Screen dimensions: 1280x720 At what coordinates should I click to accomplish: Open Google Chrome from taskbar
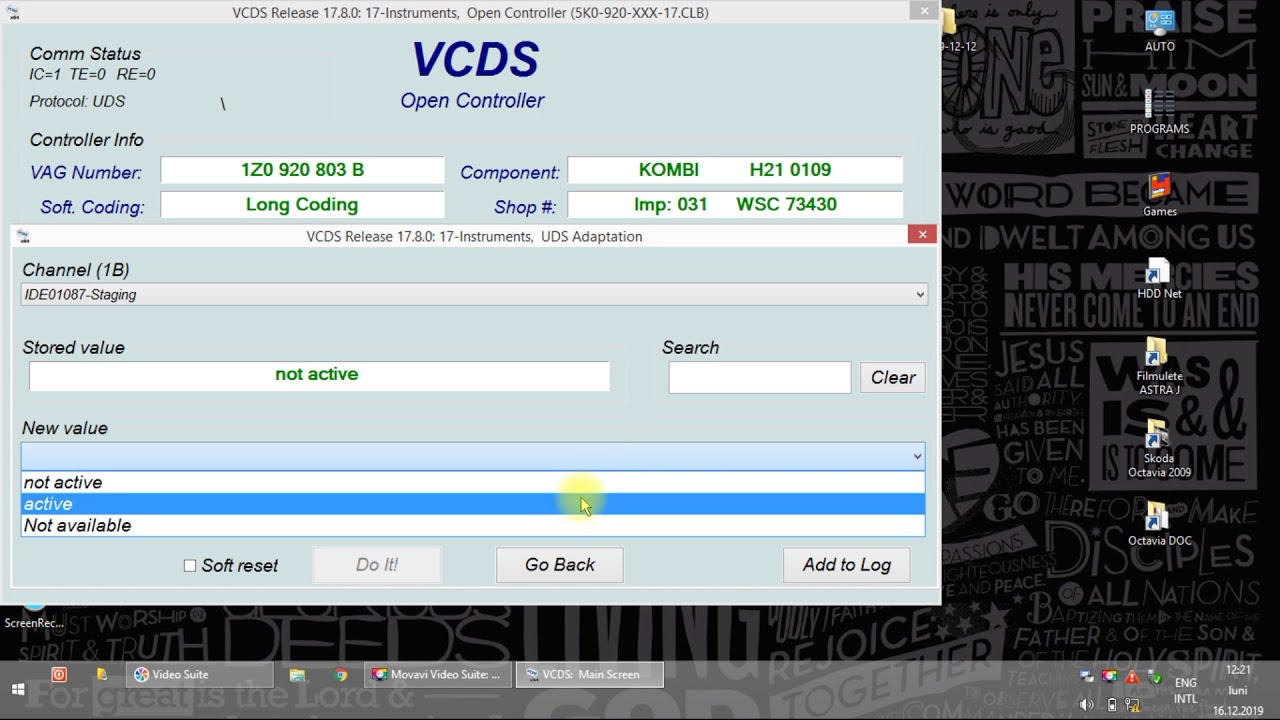point(341,675)
